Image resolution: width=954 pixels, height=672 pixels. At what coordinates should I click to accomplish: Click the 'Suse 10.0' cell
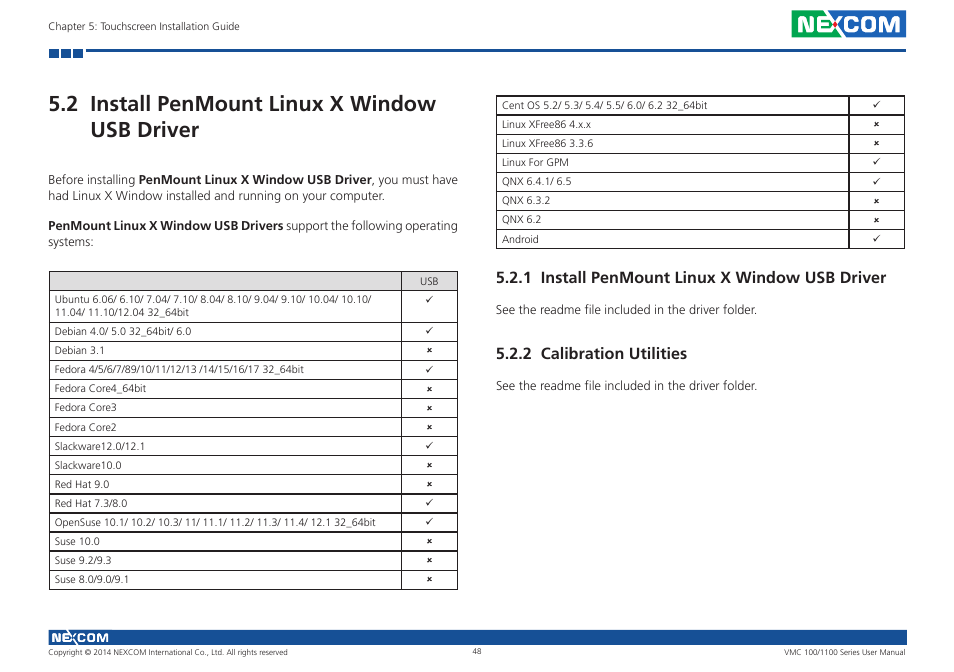[226, 541]
